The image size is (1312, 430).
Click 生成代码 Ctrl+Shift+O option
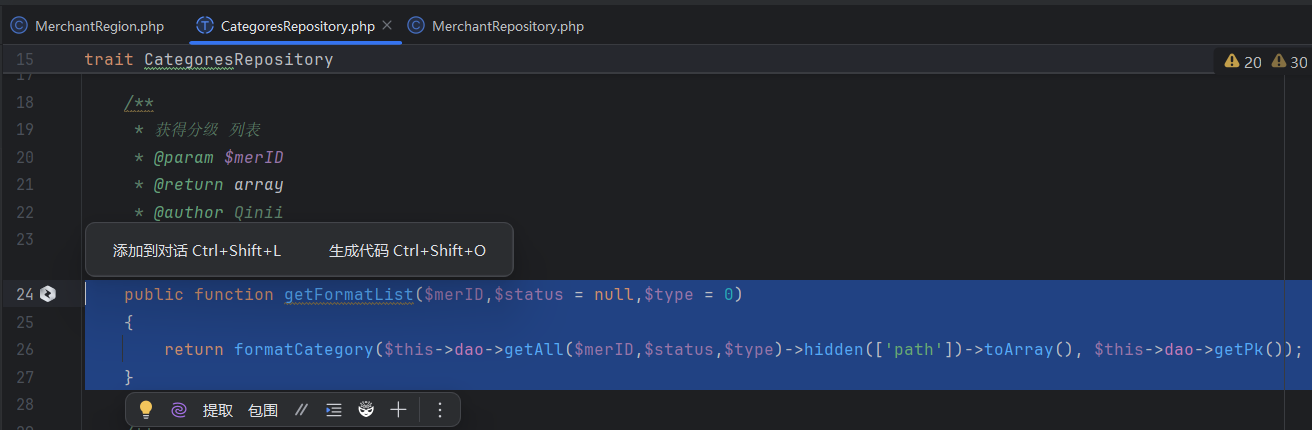(407, 250)
